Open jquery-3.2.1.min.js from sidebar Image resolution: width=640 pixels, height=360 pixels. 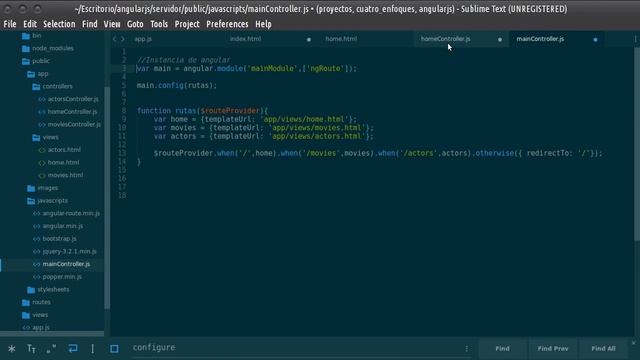point(64,251)
